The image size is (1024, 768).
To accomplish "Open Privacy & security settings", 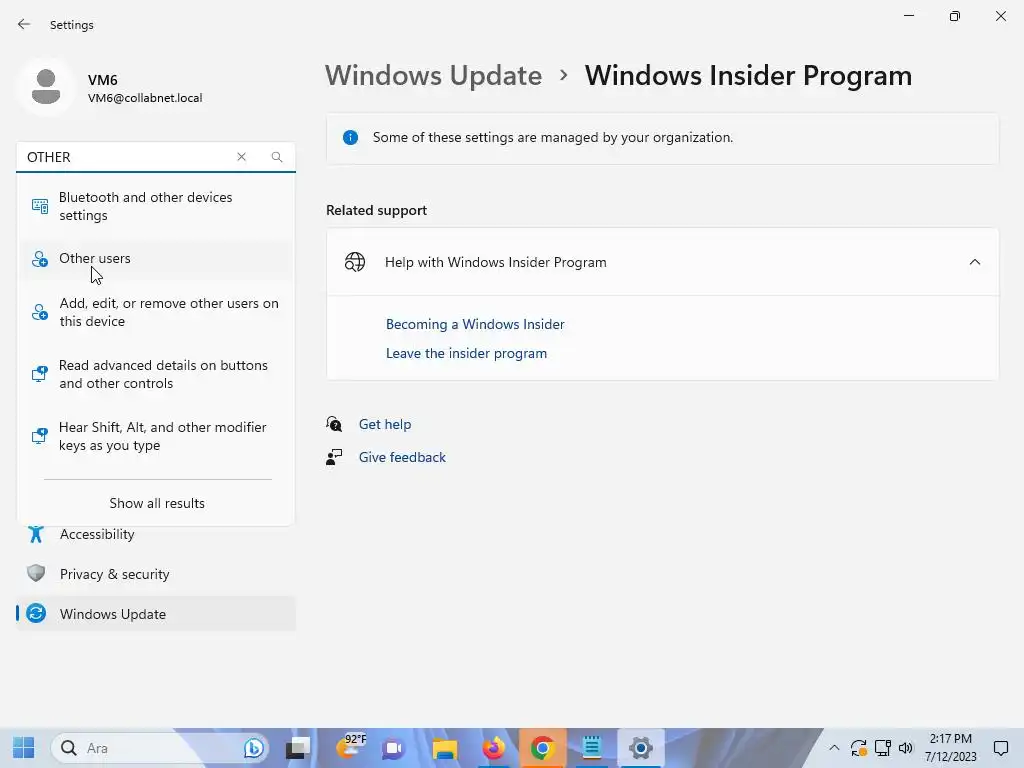I will click(155, 574).
